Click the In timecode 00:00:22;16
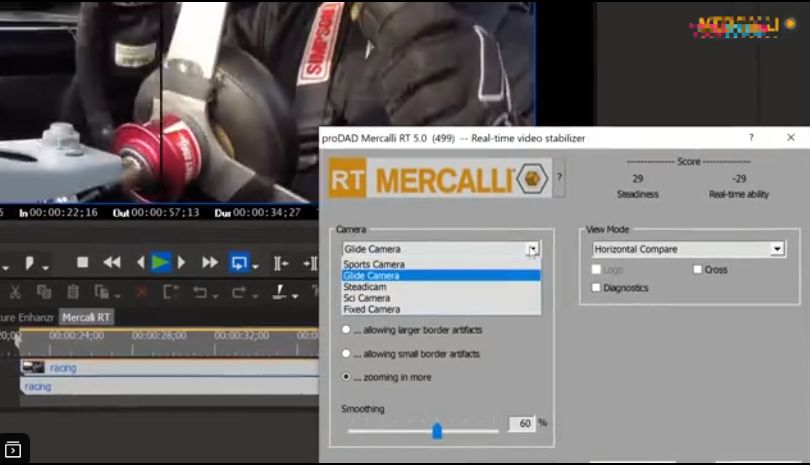810x465 pixels. tap(64, 212)
